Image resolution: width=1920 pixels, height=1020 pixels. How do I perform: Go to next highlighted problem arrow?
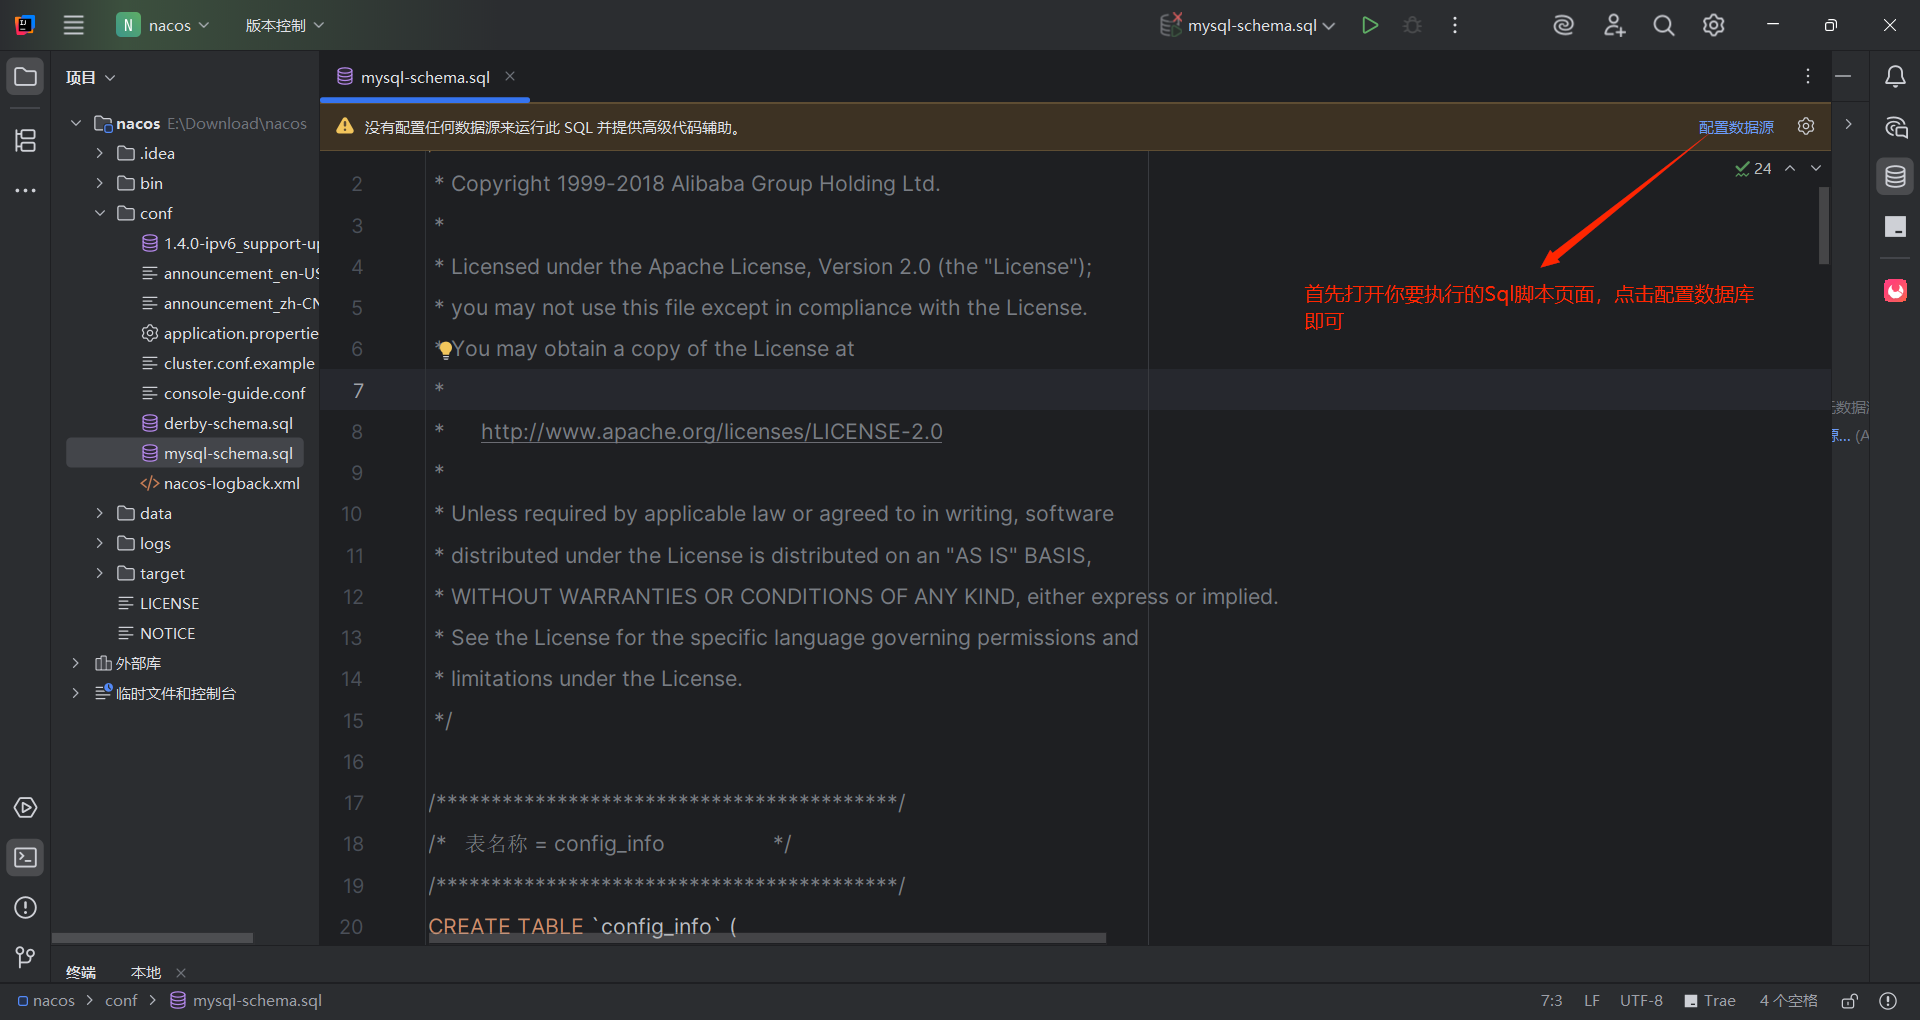(1816, 168)
